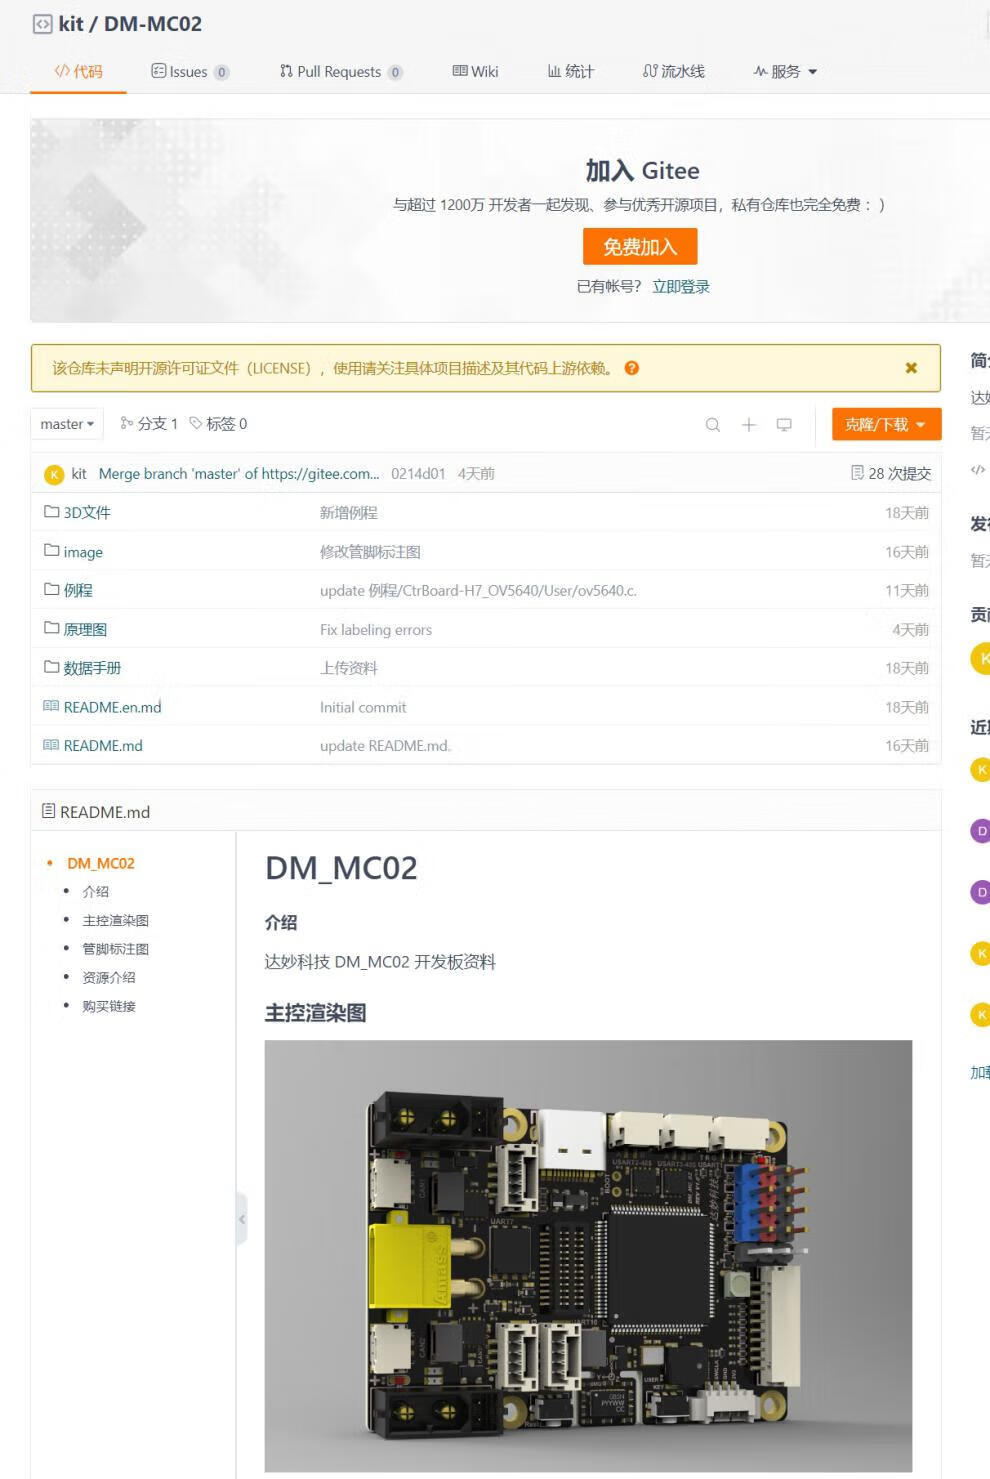Open the README.md file in the list
This screenshot has height=1479, width=990.
pos(103,746)
